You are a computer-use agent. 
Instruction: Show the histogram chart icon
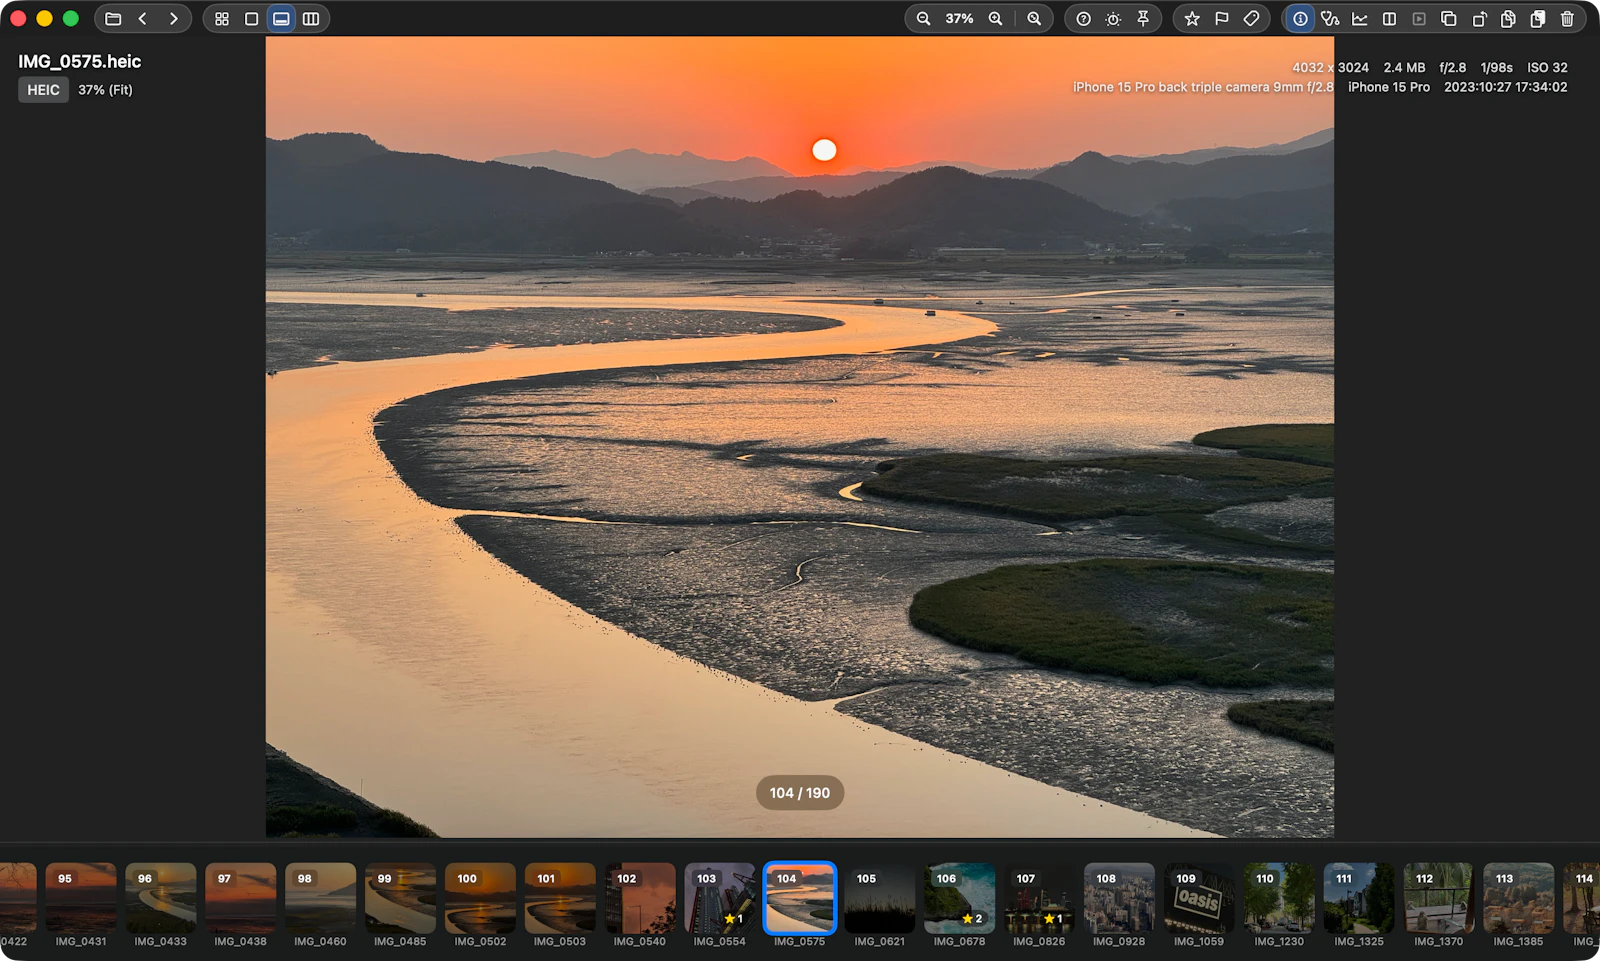(1360, 19)
